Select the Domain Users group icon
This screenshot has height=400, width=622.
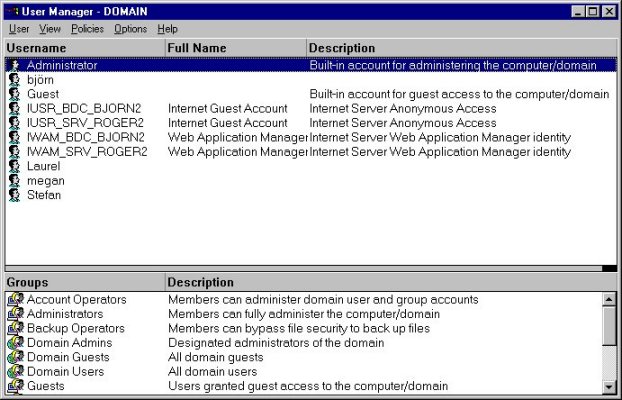[15, 371]
